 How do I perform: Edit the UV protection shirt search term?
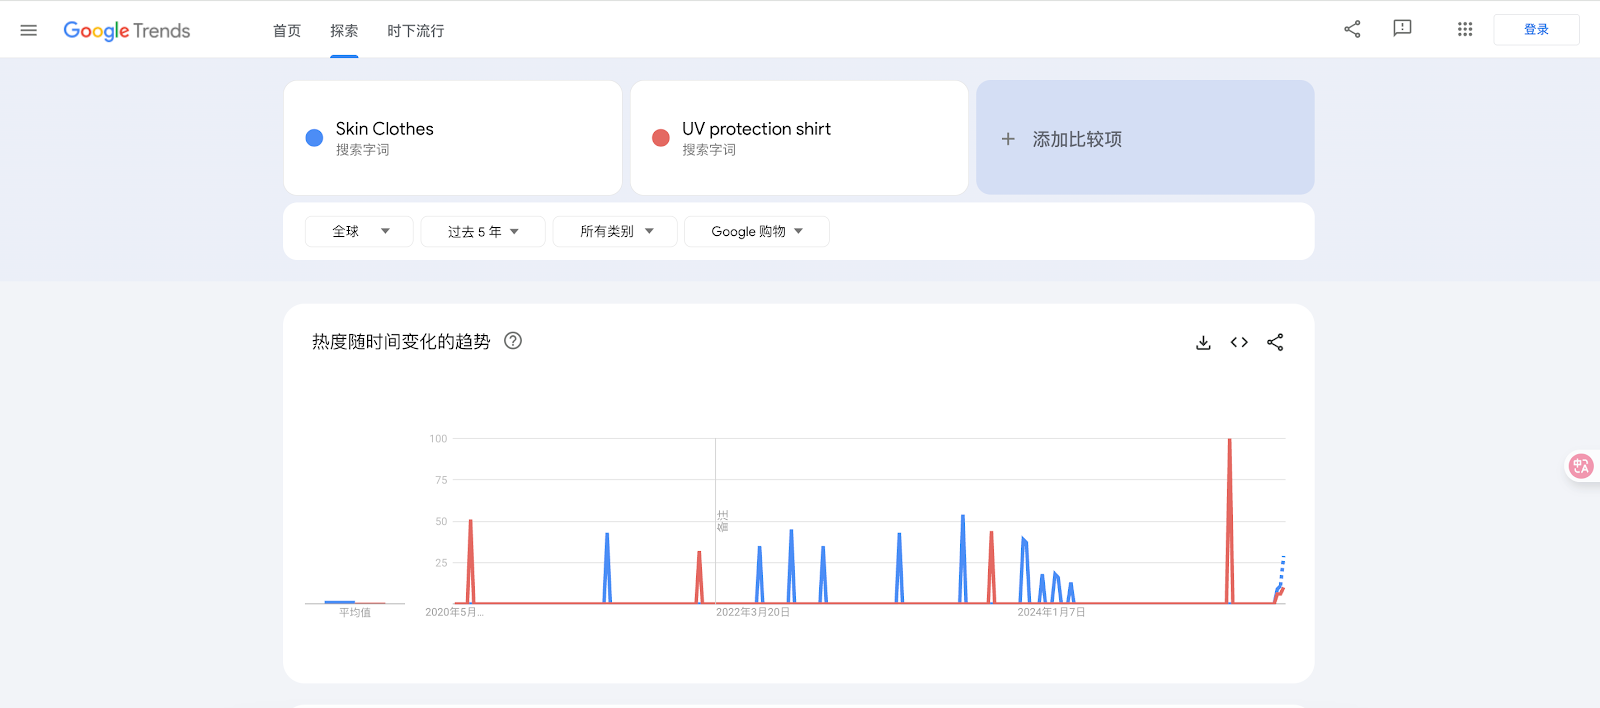756,129
